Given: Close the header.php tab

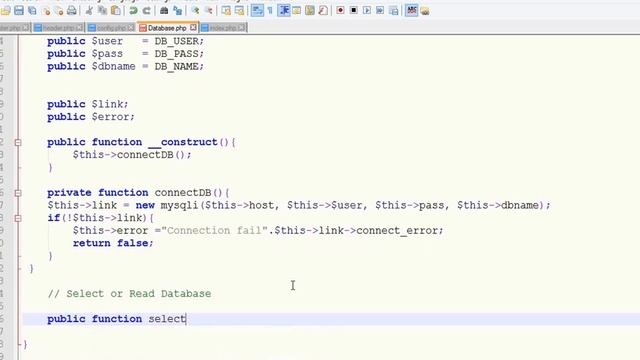Looking at the screenshot, I should coord(79,28).
